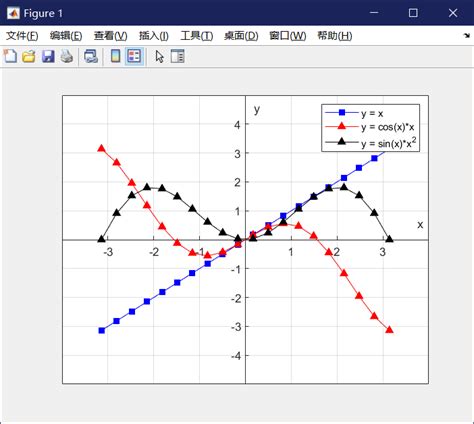Click the x-axis tick label -2
The image size is (474, 424).
154,252
